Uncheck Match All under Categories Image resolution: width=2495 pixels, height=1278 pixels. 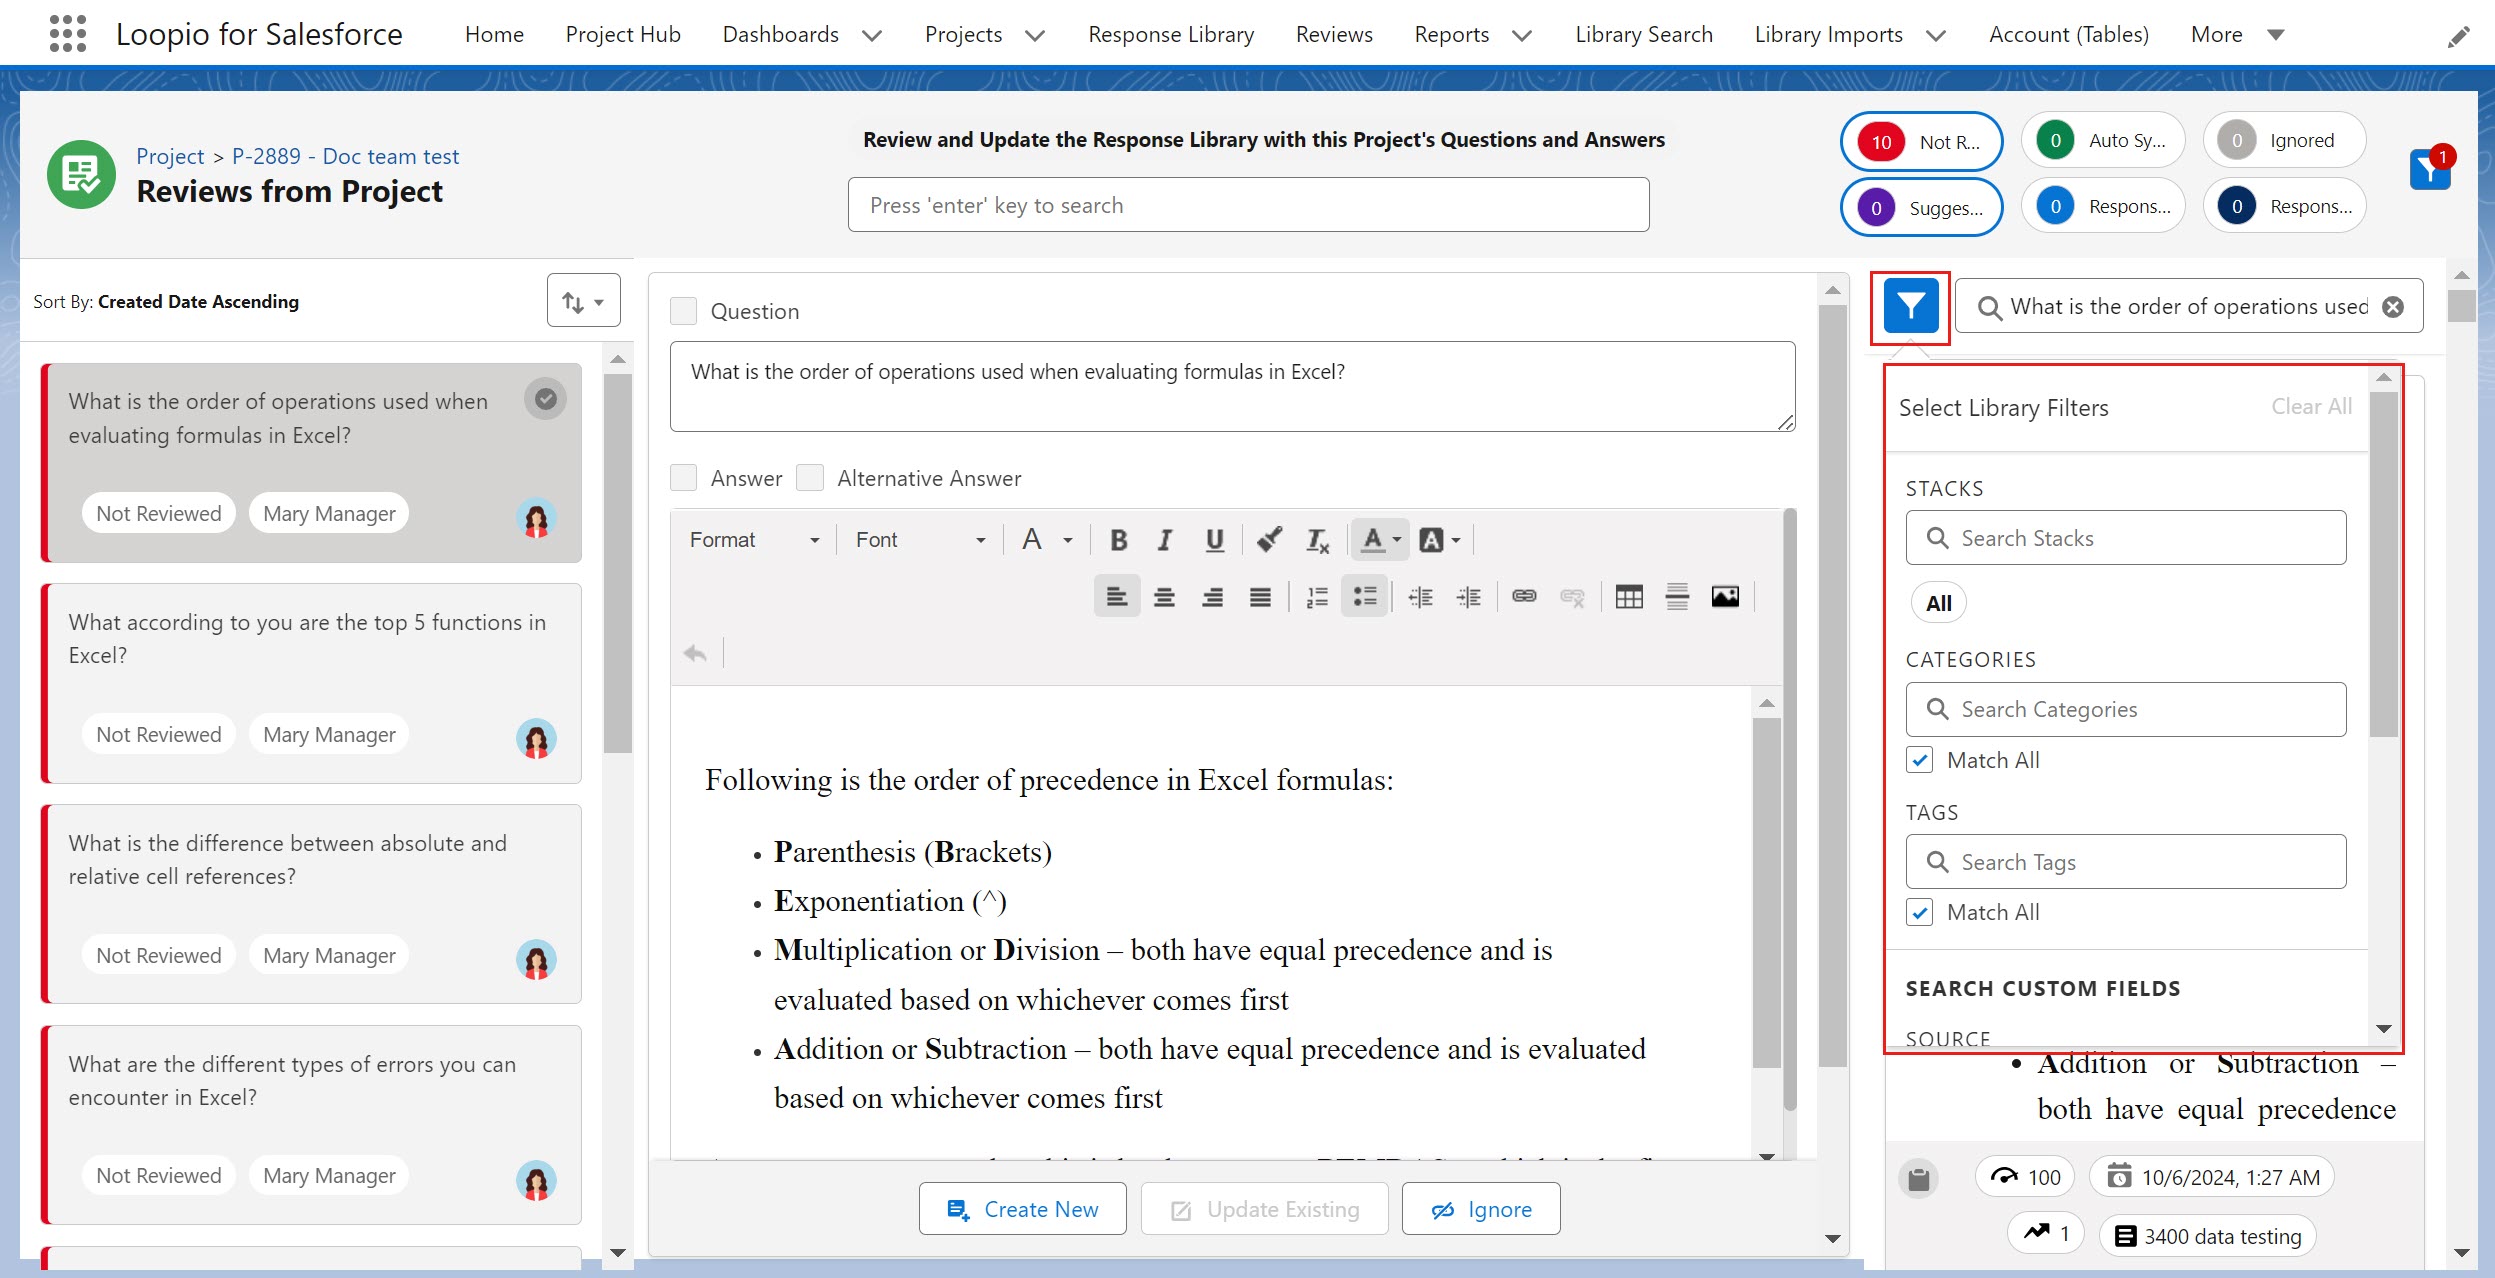1919,760
